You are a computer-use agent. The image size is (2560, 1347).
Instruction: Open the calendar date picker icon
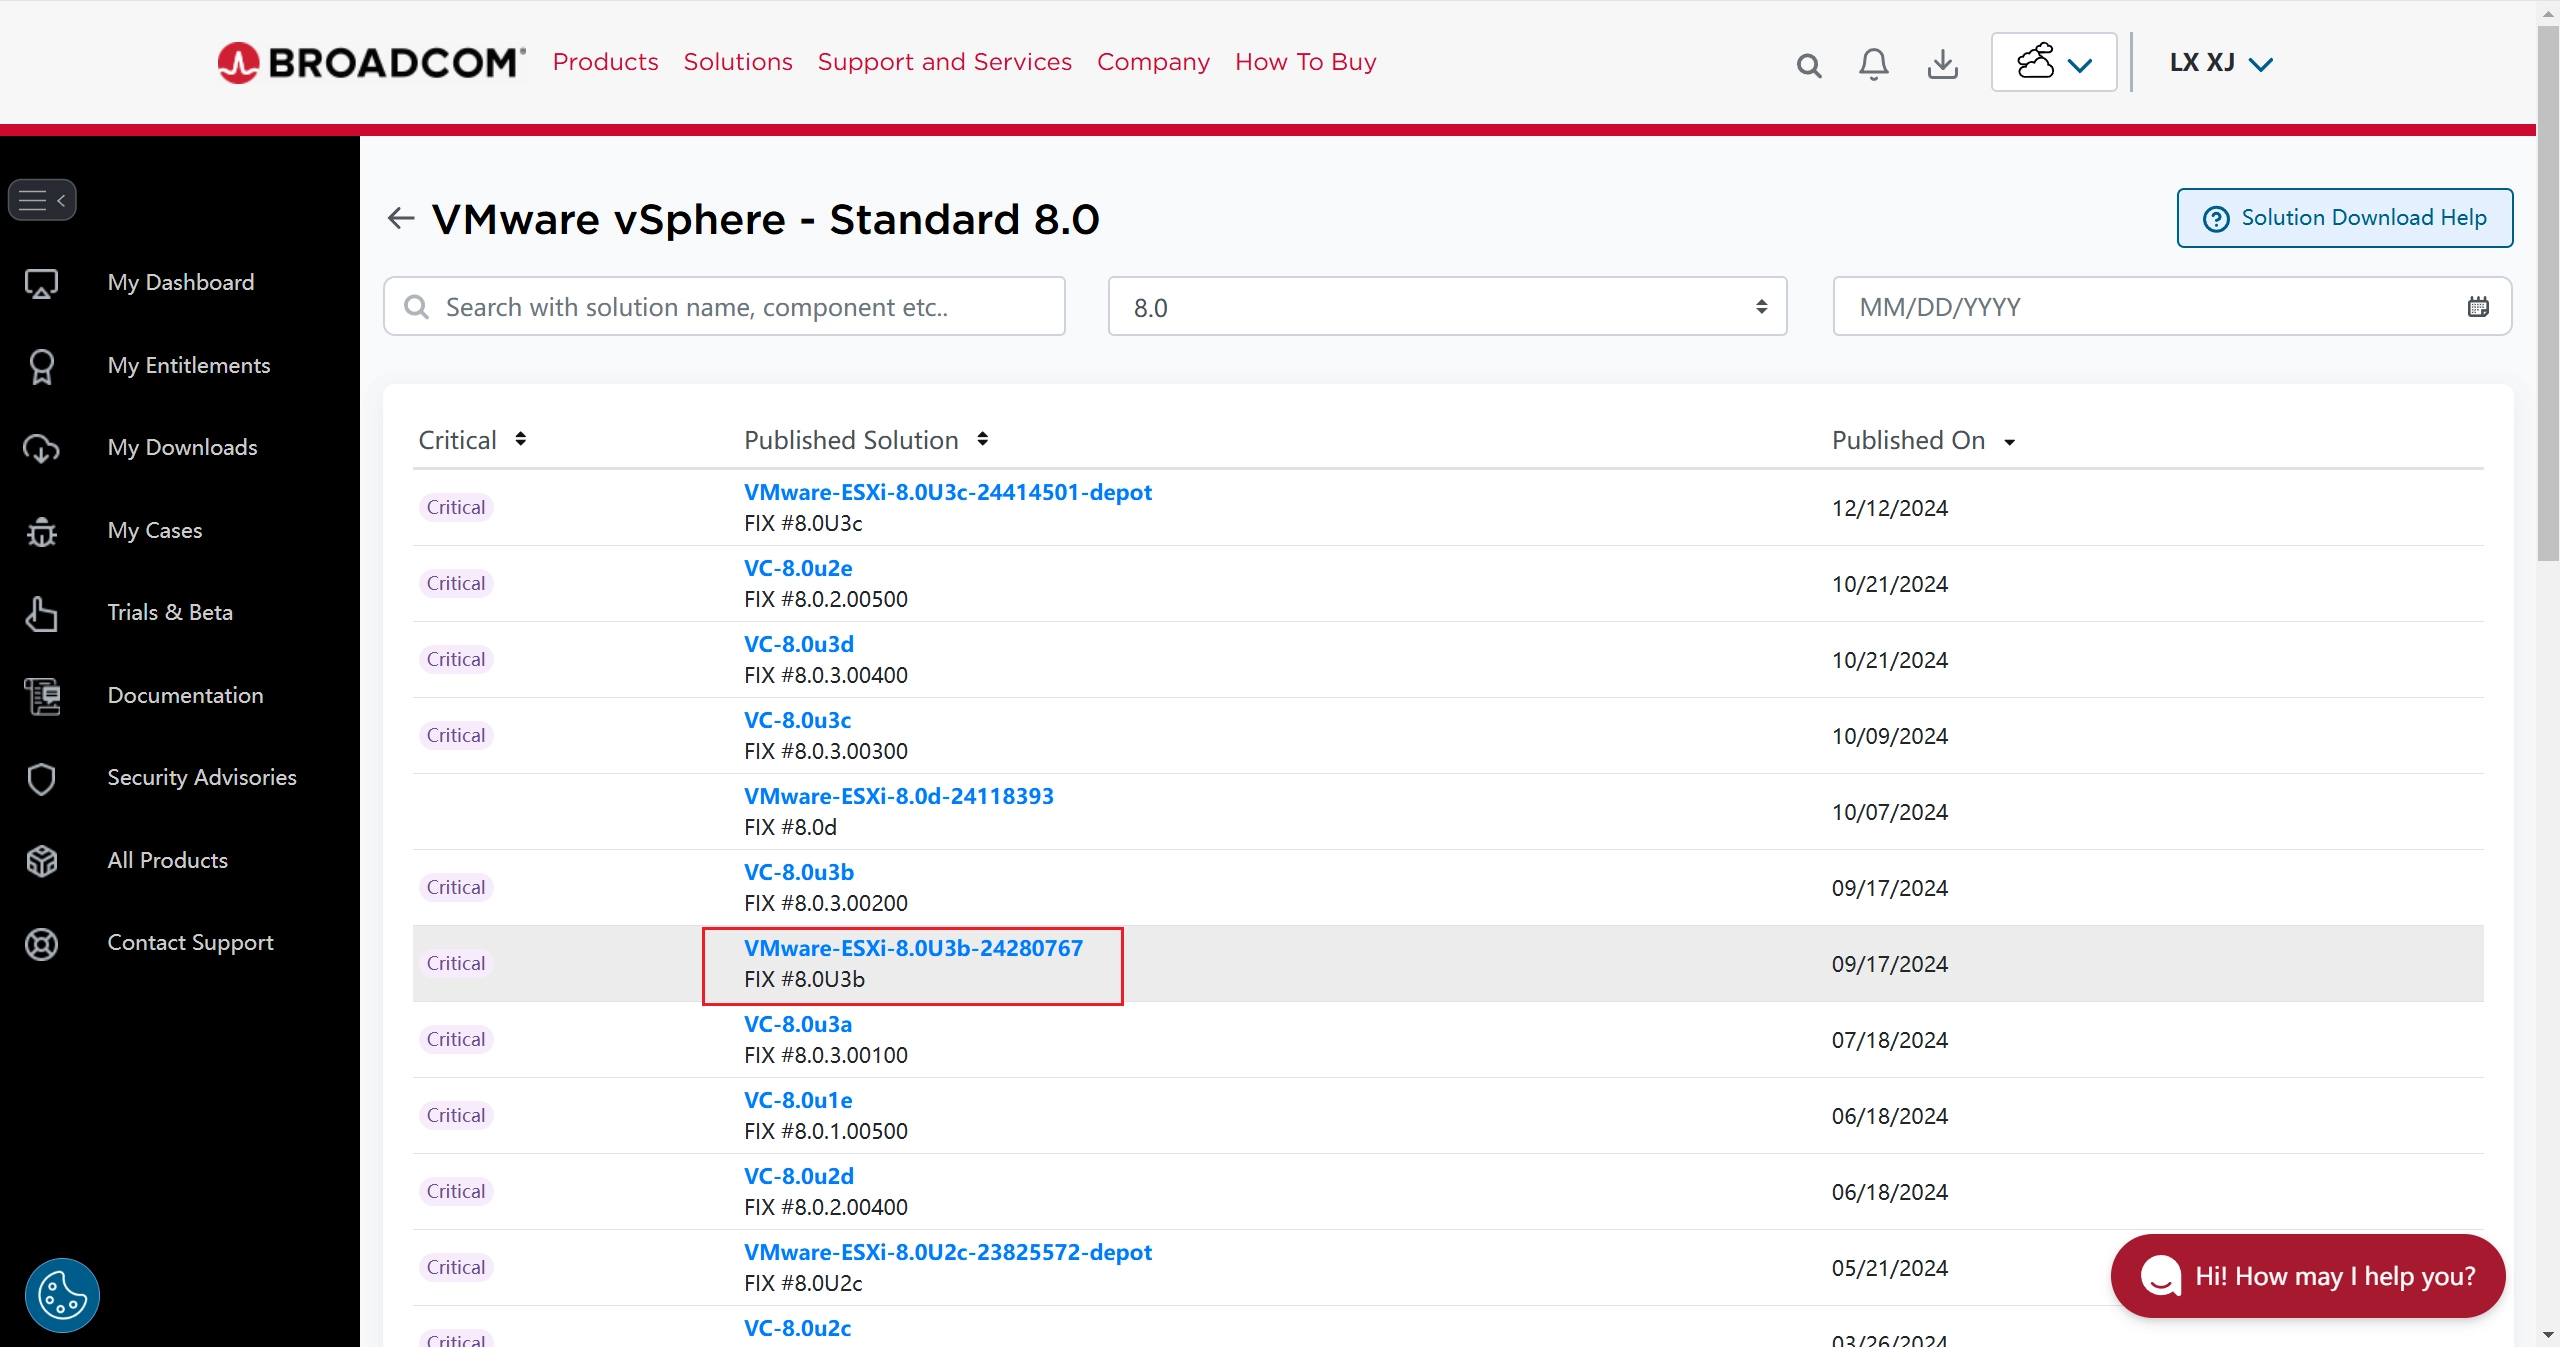click(2477, 307)
